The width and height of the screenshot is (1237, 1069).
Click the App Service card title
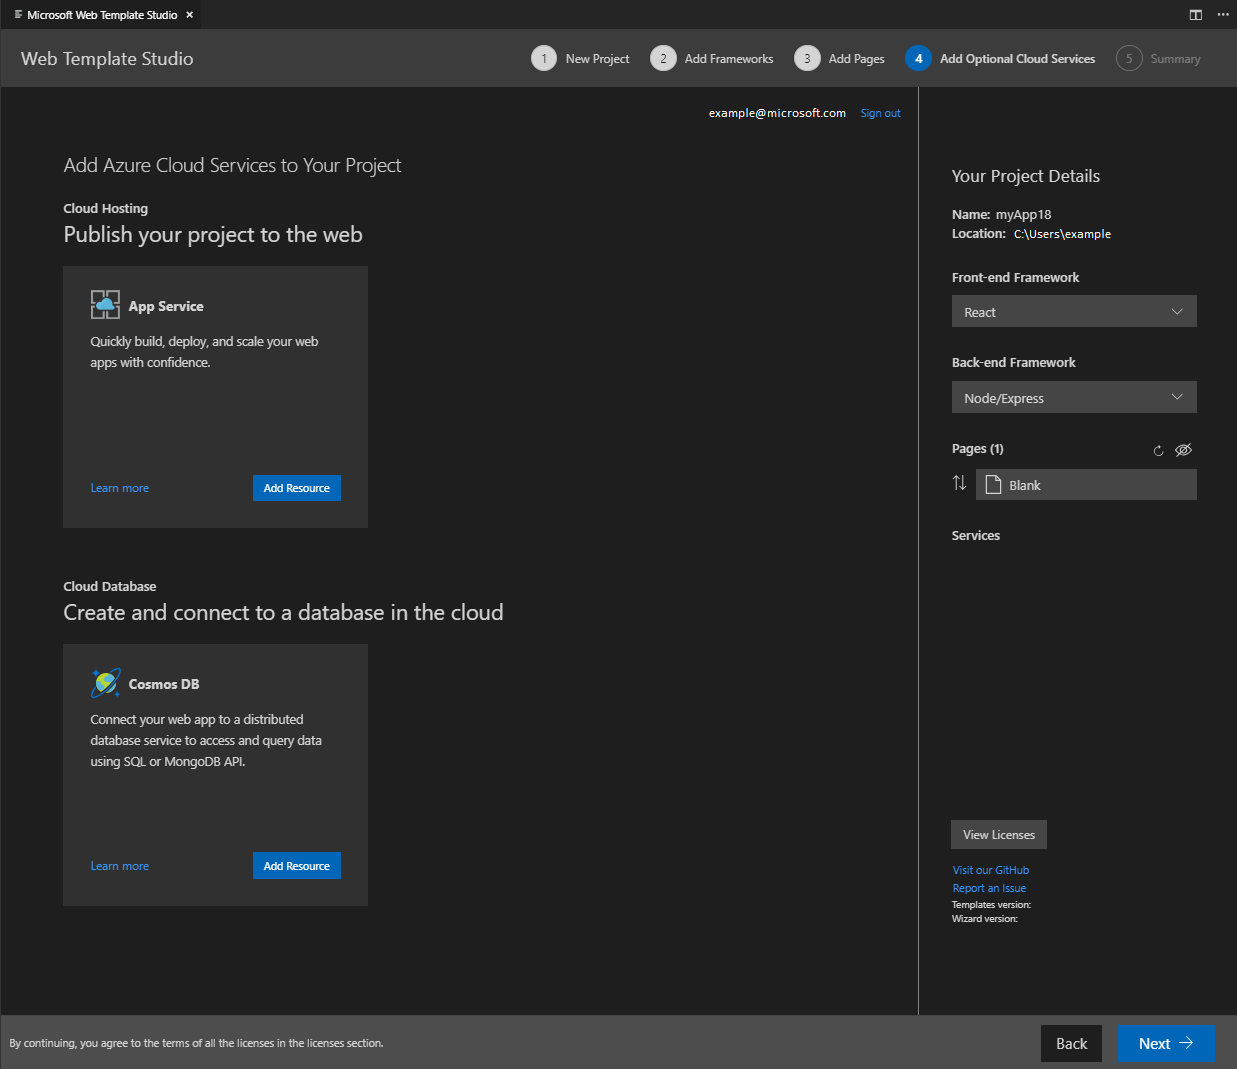[166, 306]
